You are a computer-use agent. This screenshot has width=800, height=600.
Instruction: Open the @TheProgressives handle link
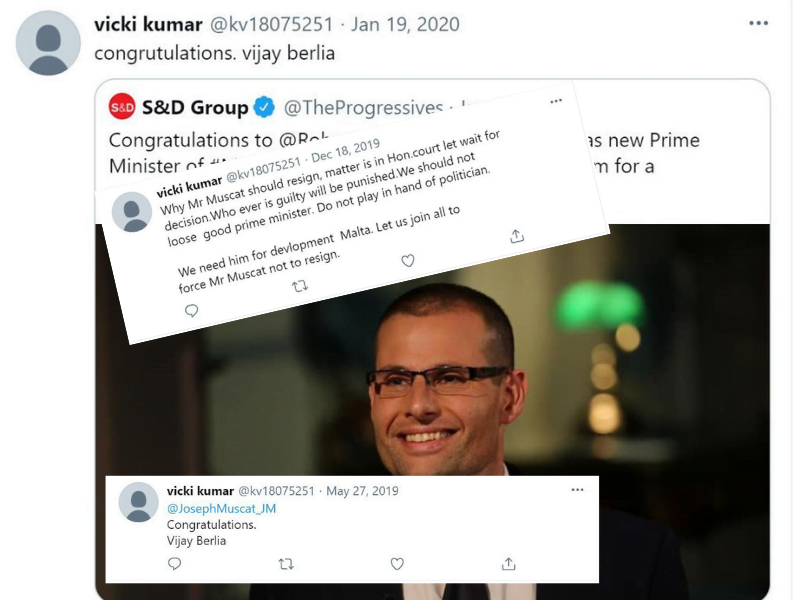coord(363,108)
